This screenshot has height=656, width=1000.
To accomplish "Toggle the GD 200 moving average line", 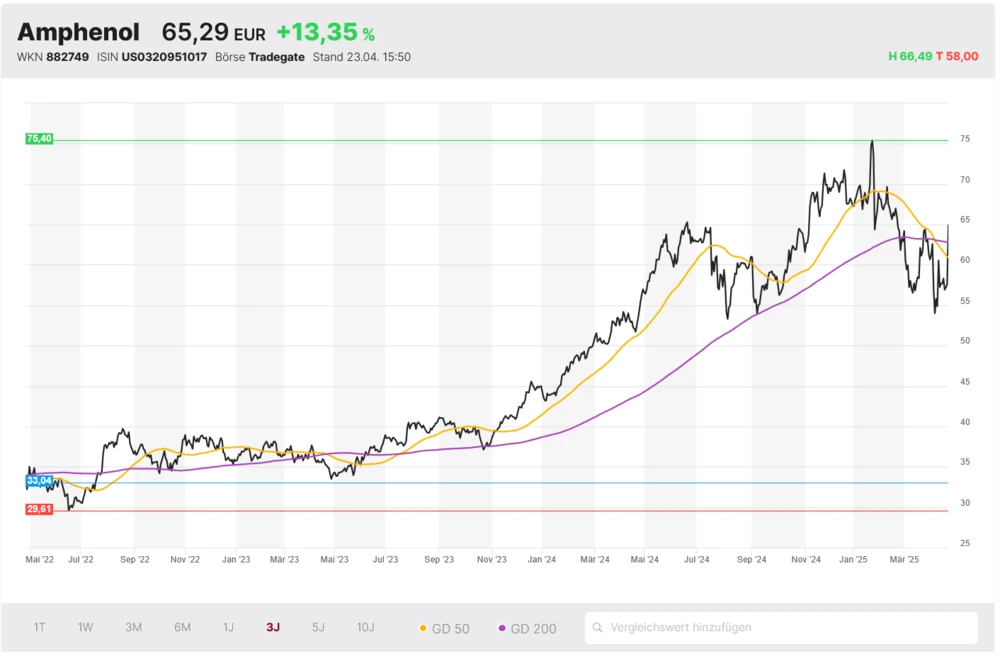I will click(527, 628).
